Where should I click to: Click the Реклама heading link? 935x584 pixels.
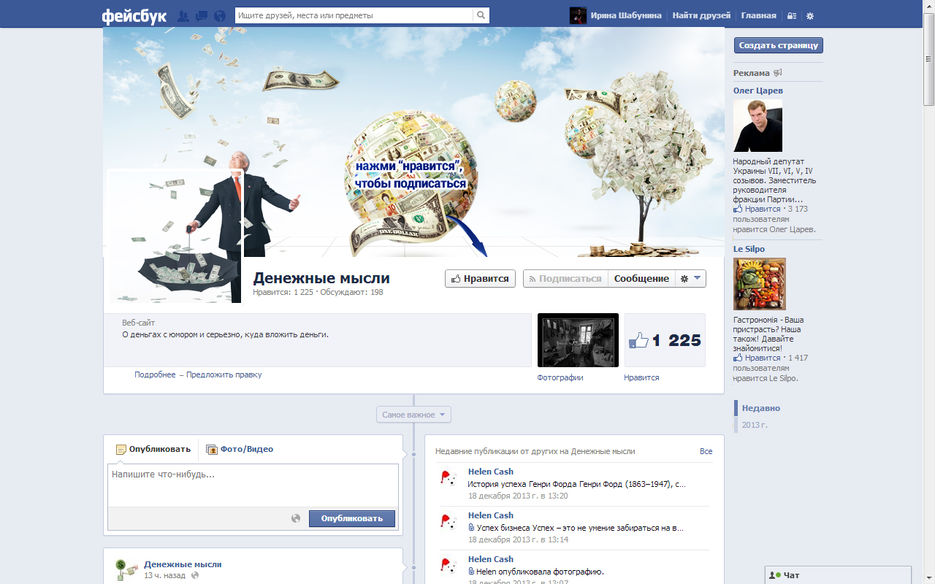(751, 73)
